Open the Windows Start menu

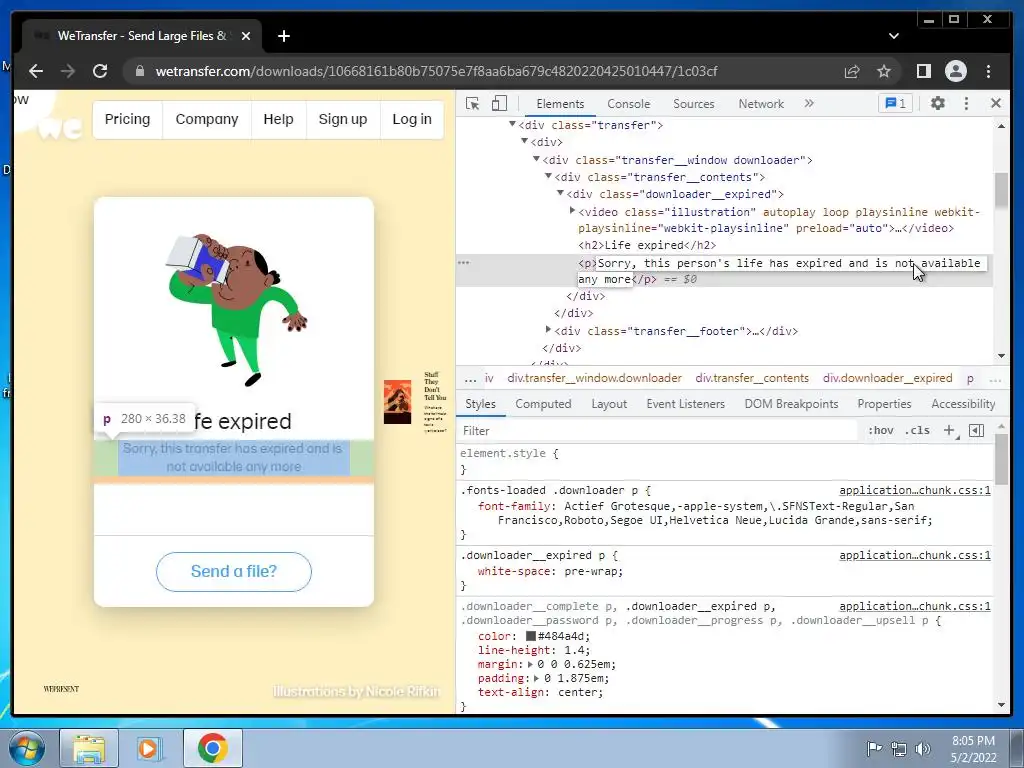point(26,748)
